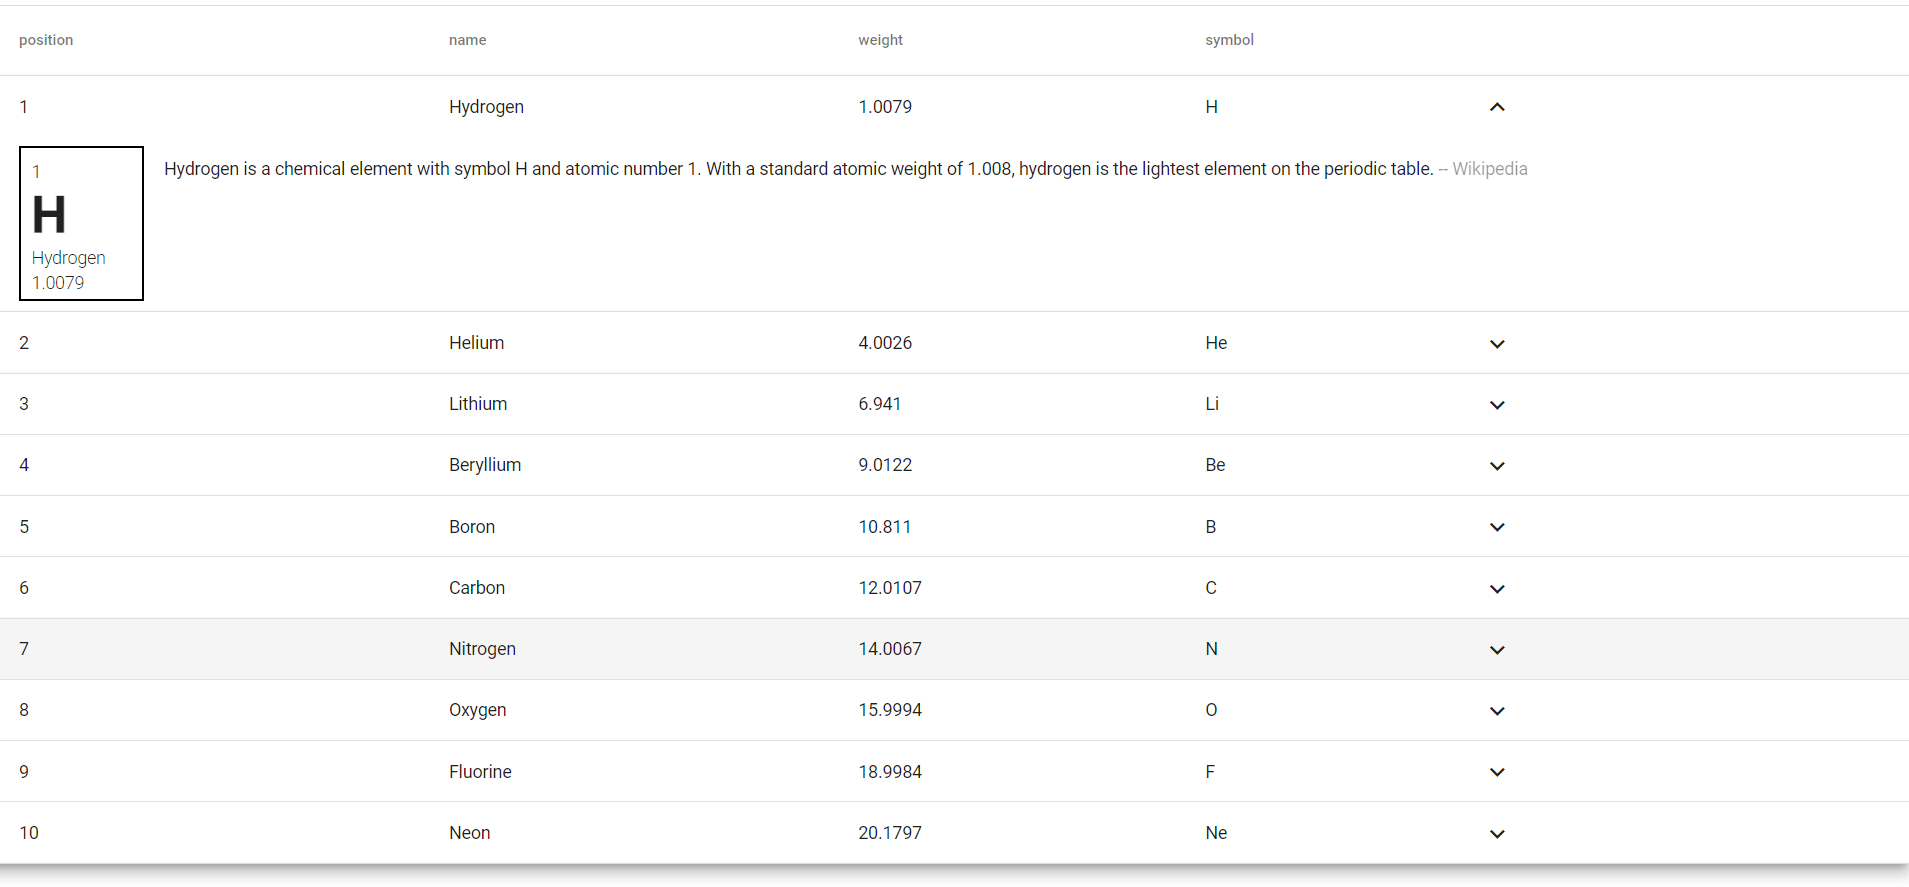Click the name column header
The image size is (1909, 887).
tap(467, 40)
